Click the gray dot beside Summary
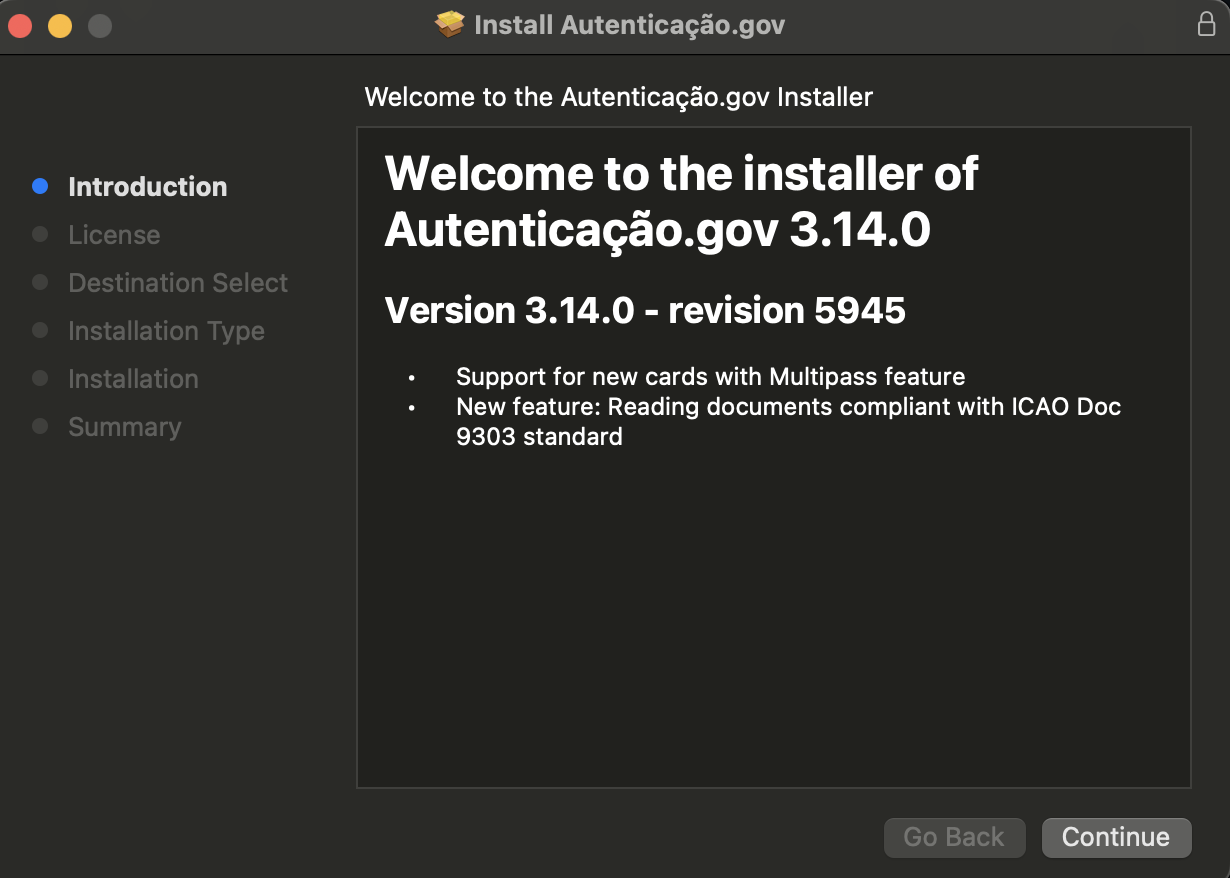The width and height of the screenshot is (1230, 878). click(40, 426)
